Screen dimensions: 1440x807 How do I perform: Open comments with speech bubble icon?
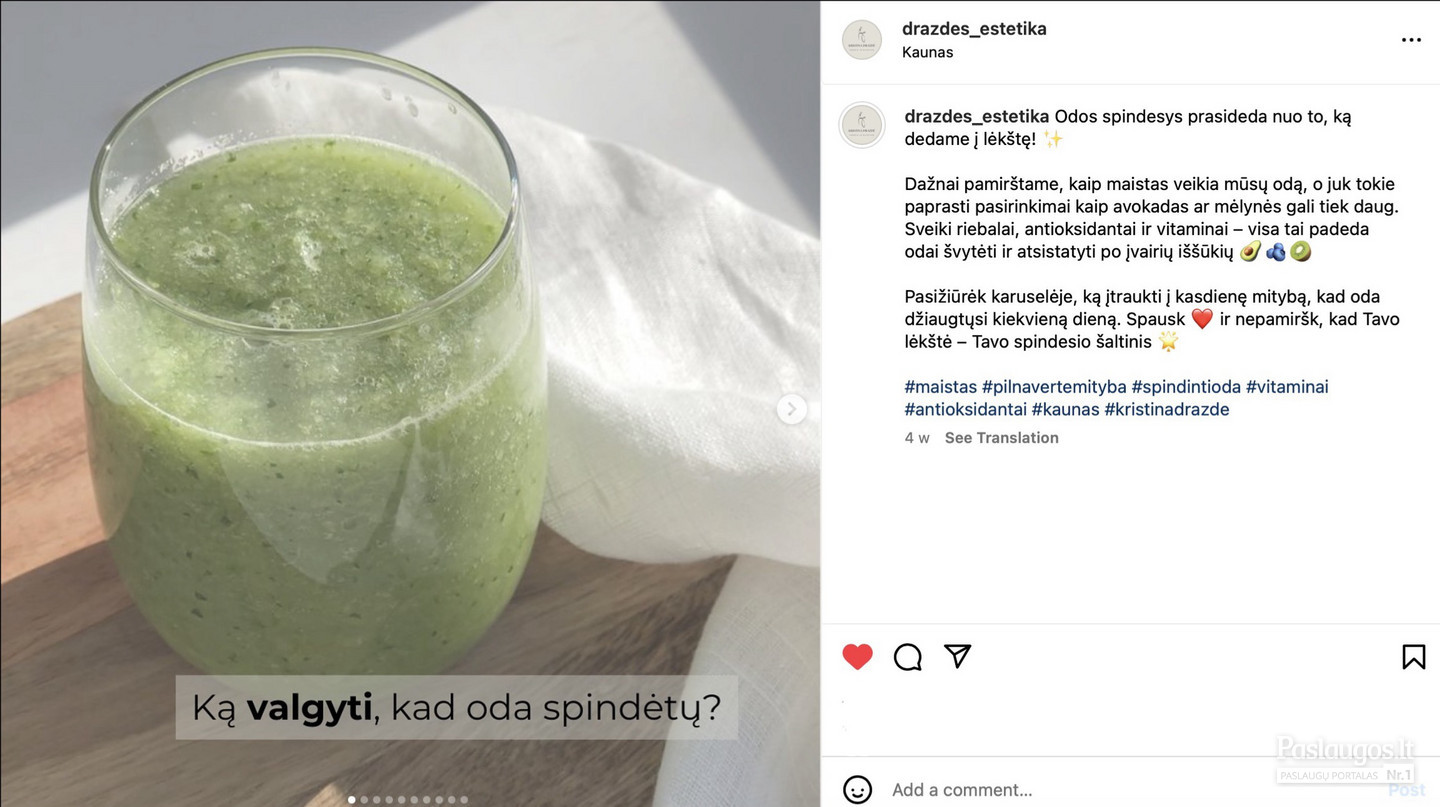(908, 657)
